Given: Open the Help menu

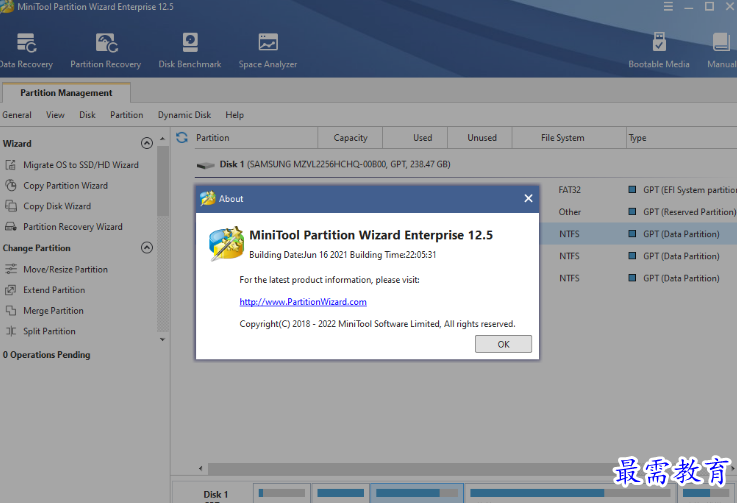Looking at the screenshot, I should [234, 115].
